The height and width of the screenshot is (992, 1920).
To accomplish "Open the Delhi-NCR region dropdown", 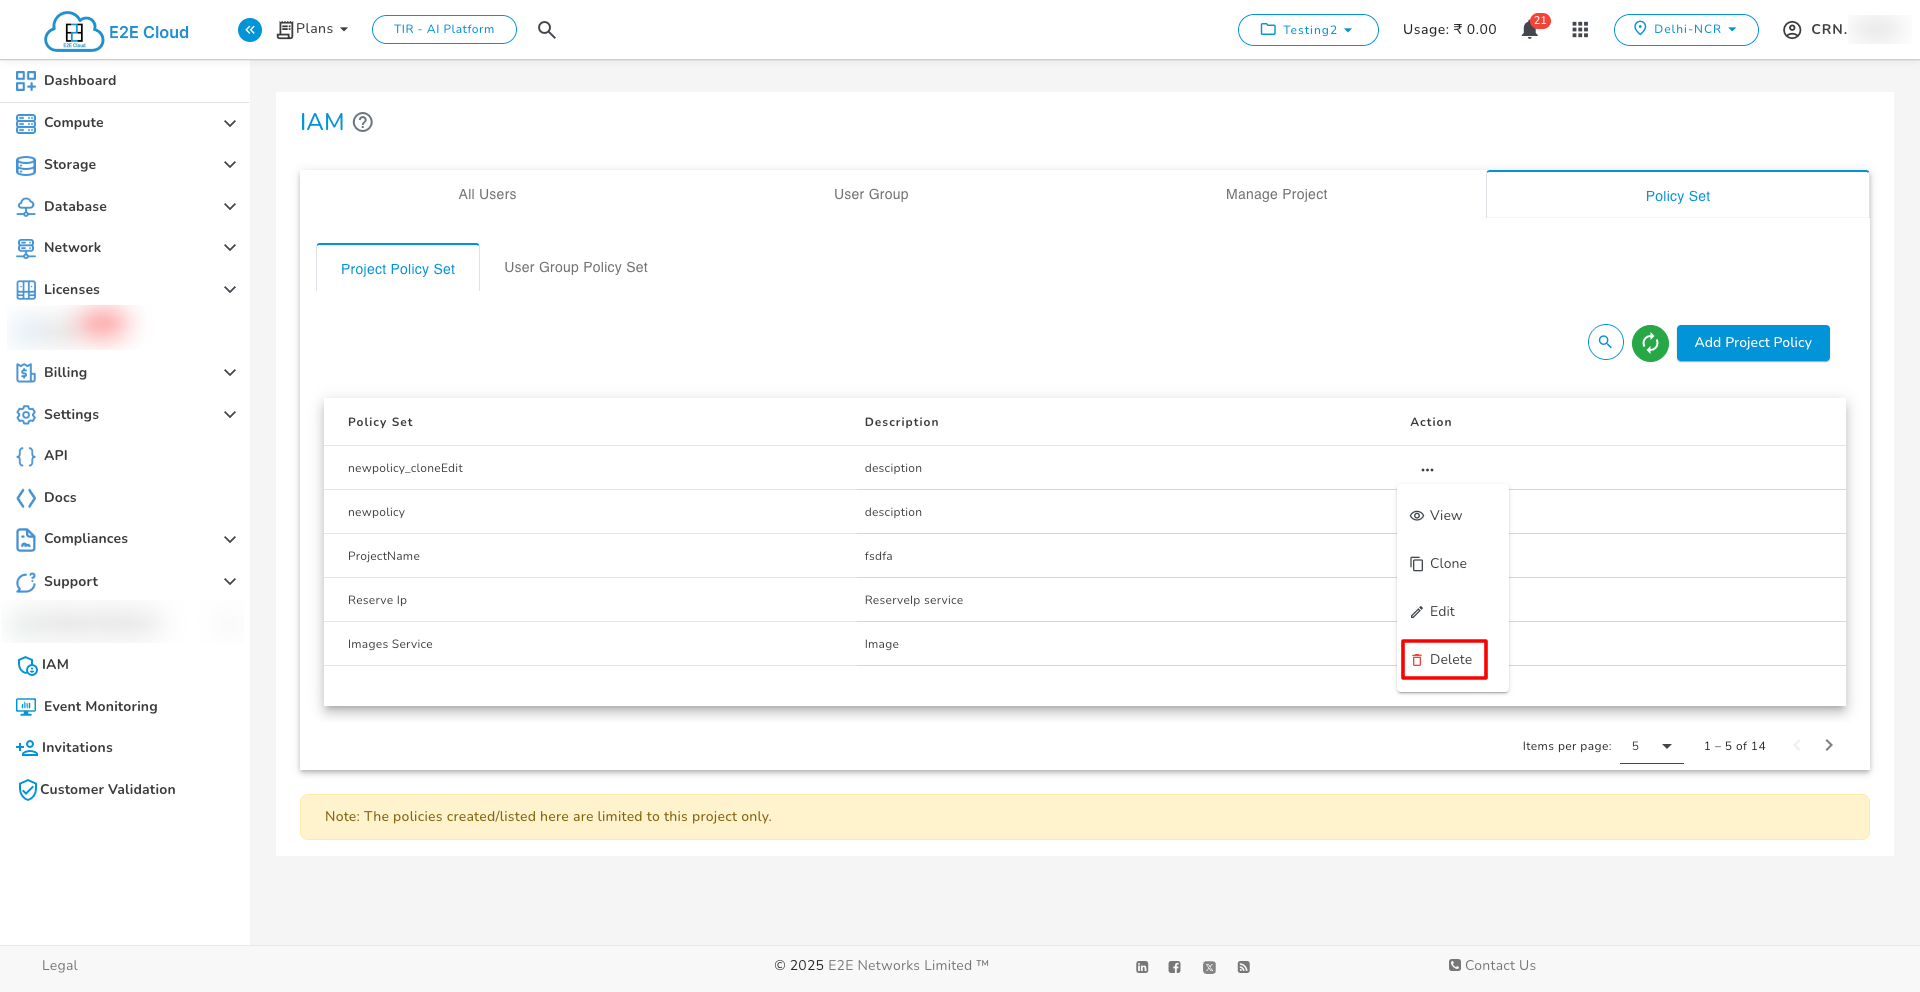I will coord(1686,30).
